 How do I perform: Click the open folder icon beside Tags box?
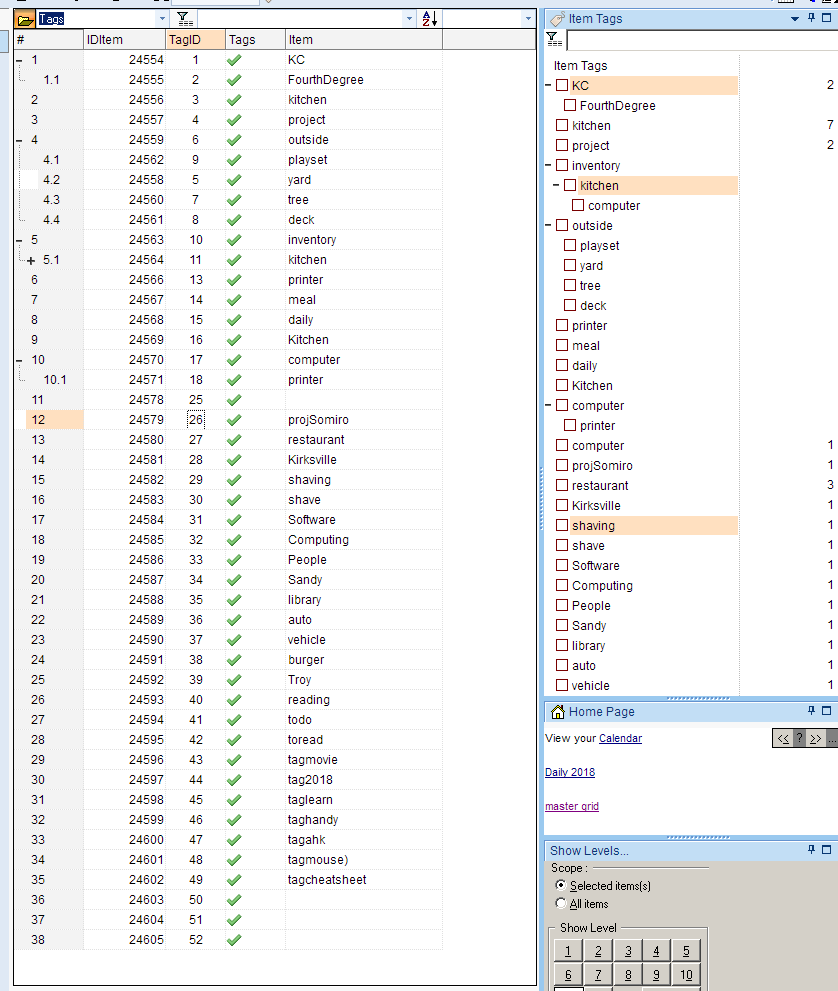pos(25,20)
